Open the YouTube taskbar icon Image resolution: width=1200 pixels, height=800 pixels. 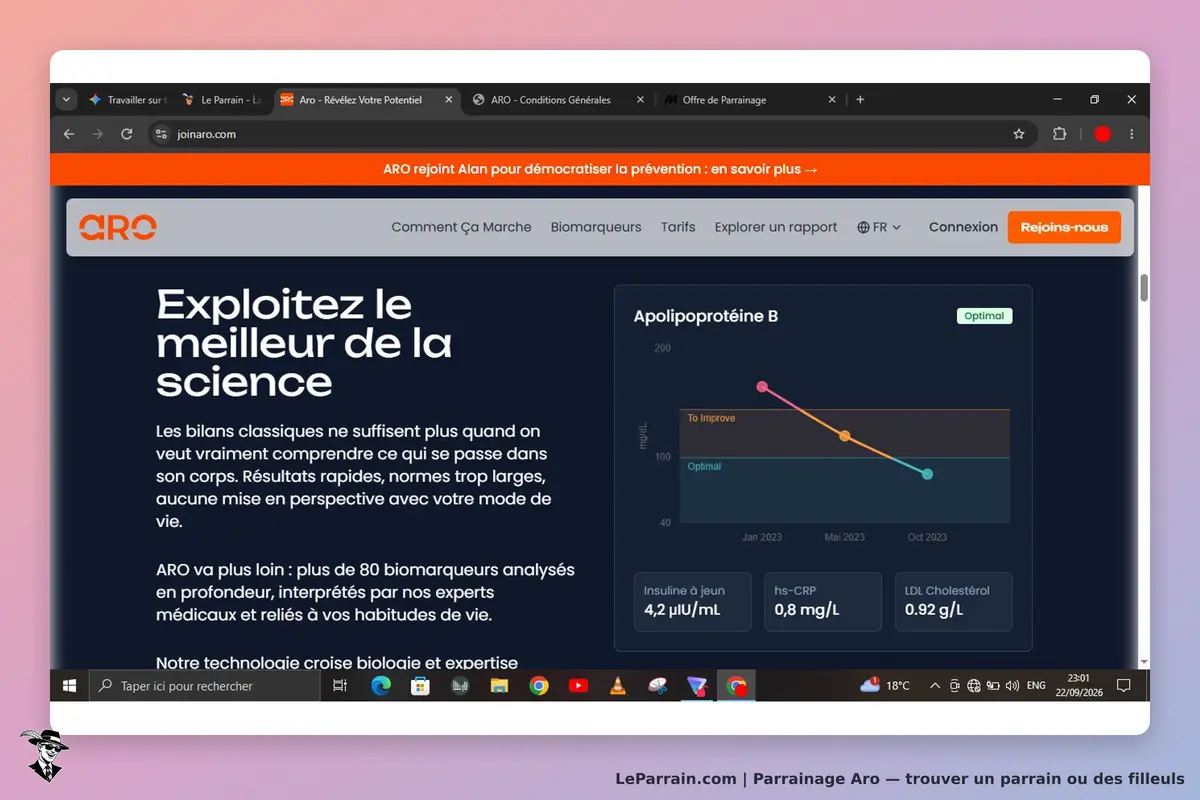click(578, 686)
